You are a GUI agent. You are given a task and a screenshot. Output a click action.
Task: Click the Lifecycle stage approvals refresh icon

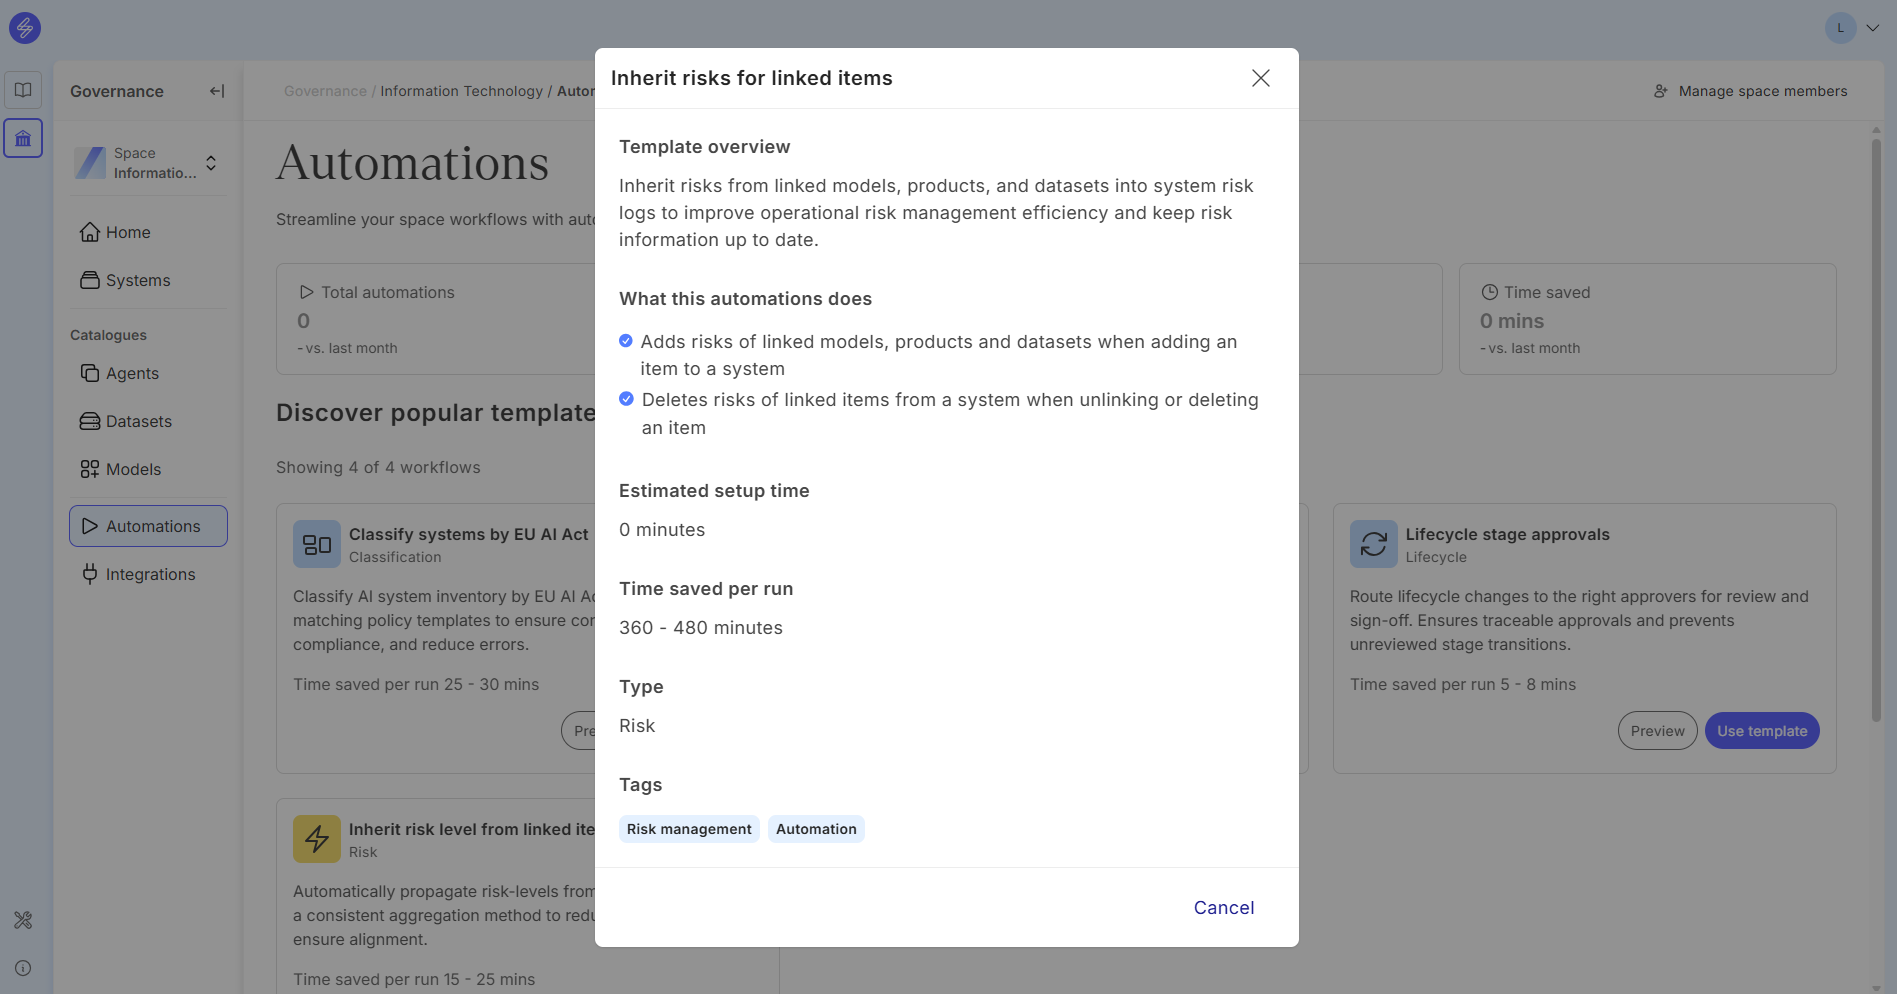[1373, 544]
